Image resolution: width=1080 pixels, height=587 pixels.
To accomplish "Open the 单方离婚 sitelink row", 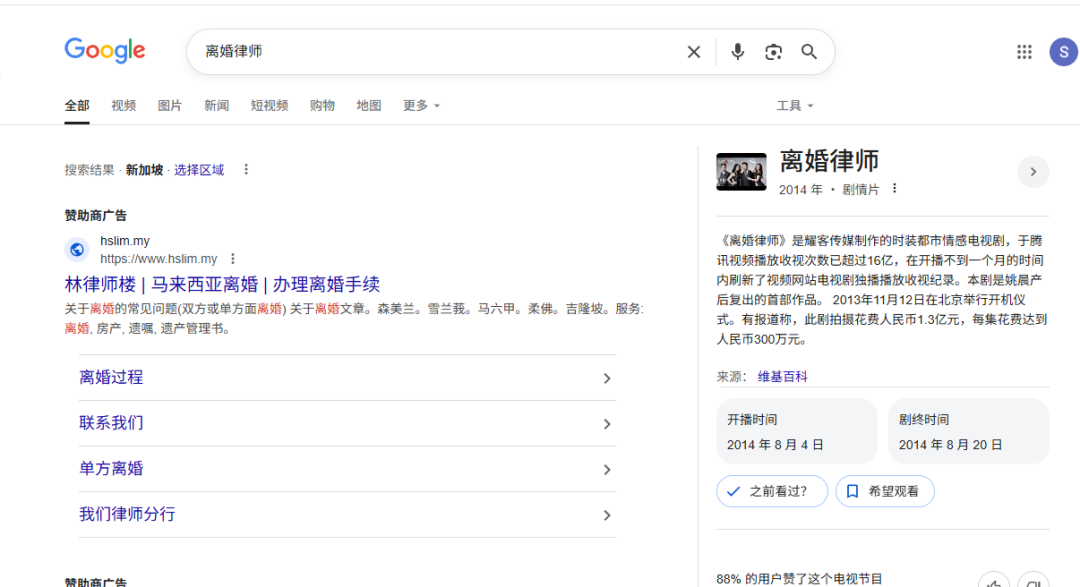I will pyautogui.click(x=347, y=469).
